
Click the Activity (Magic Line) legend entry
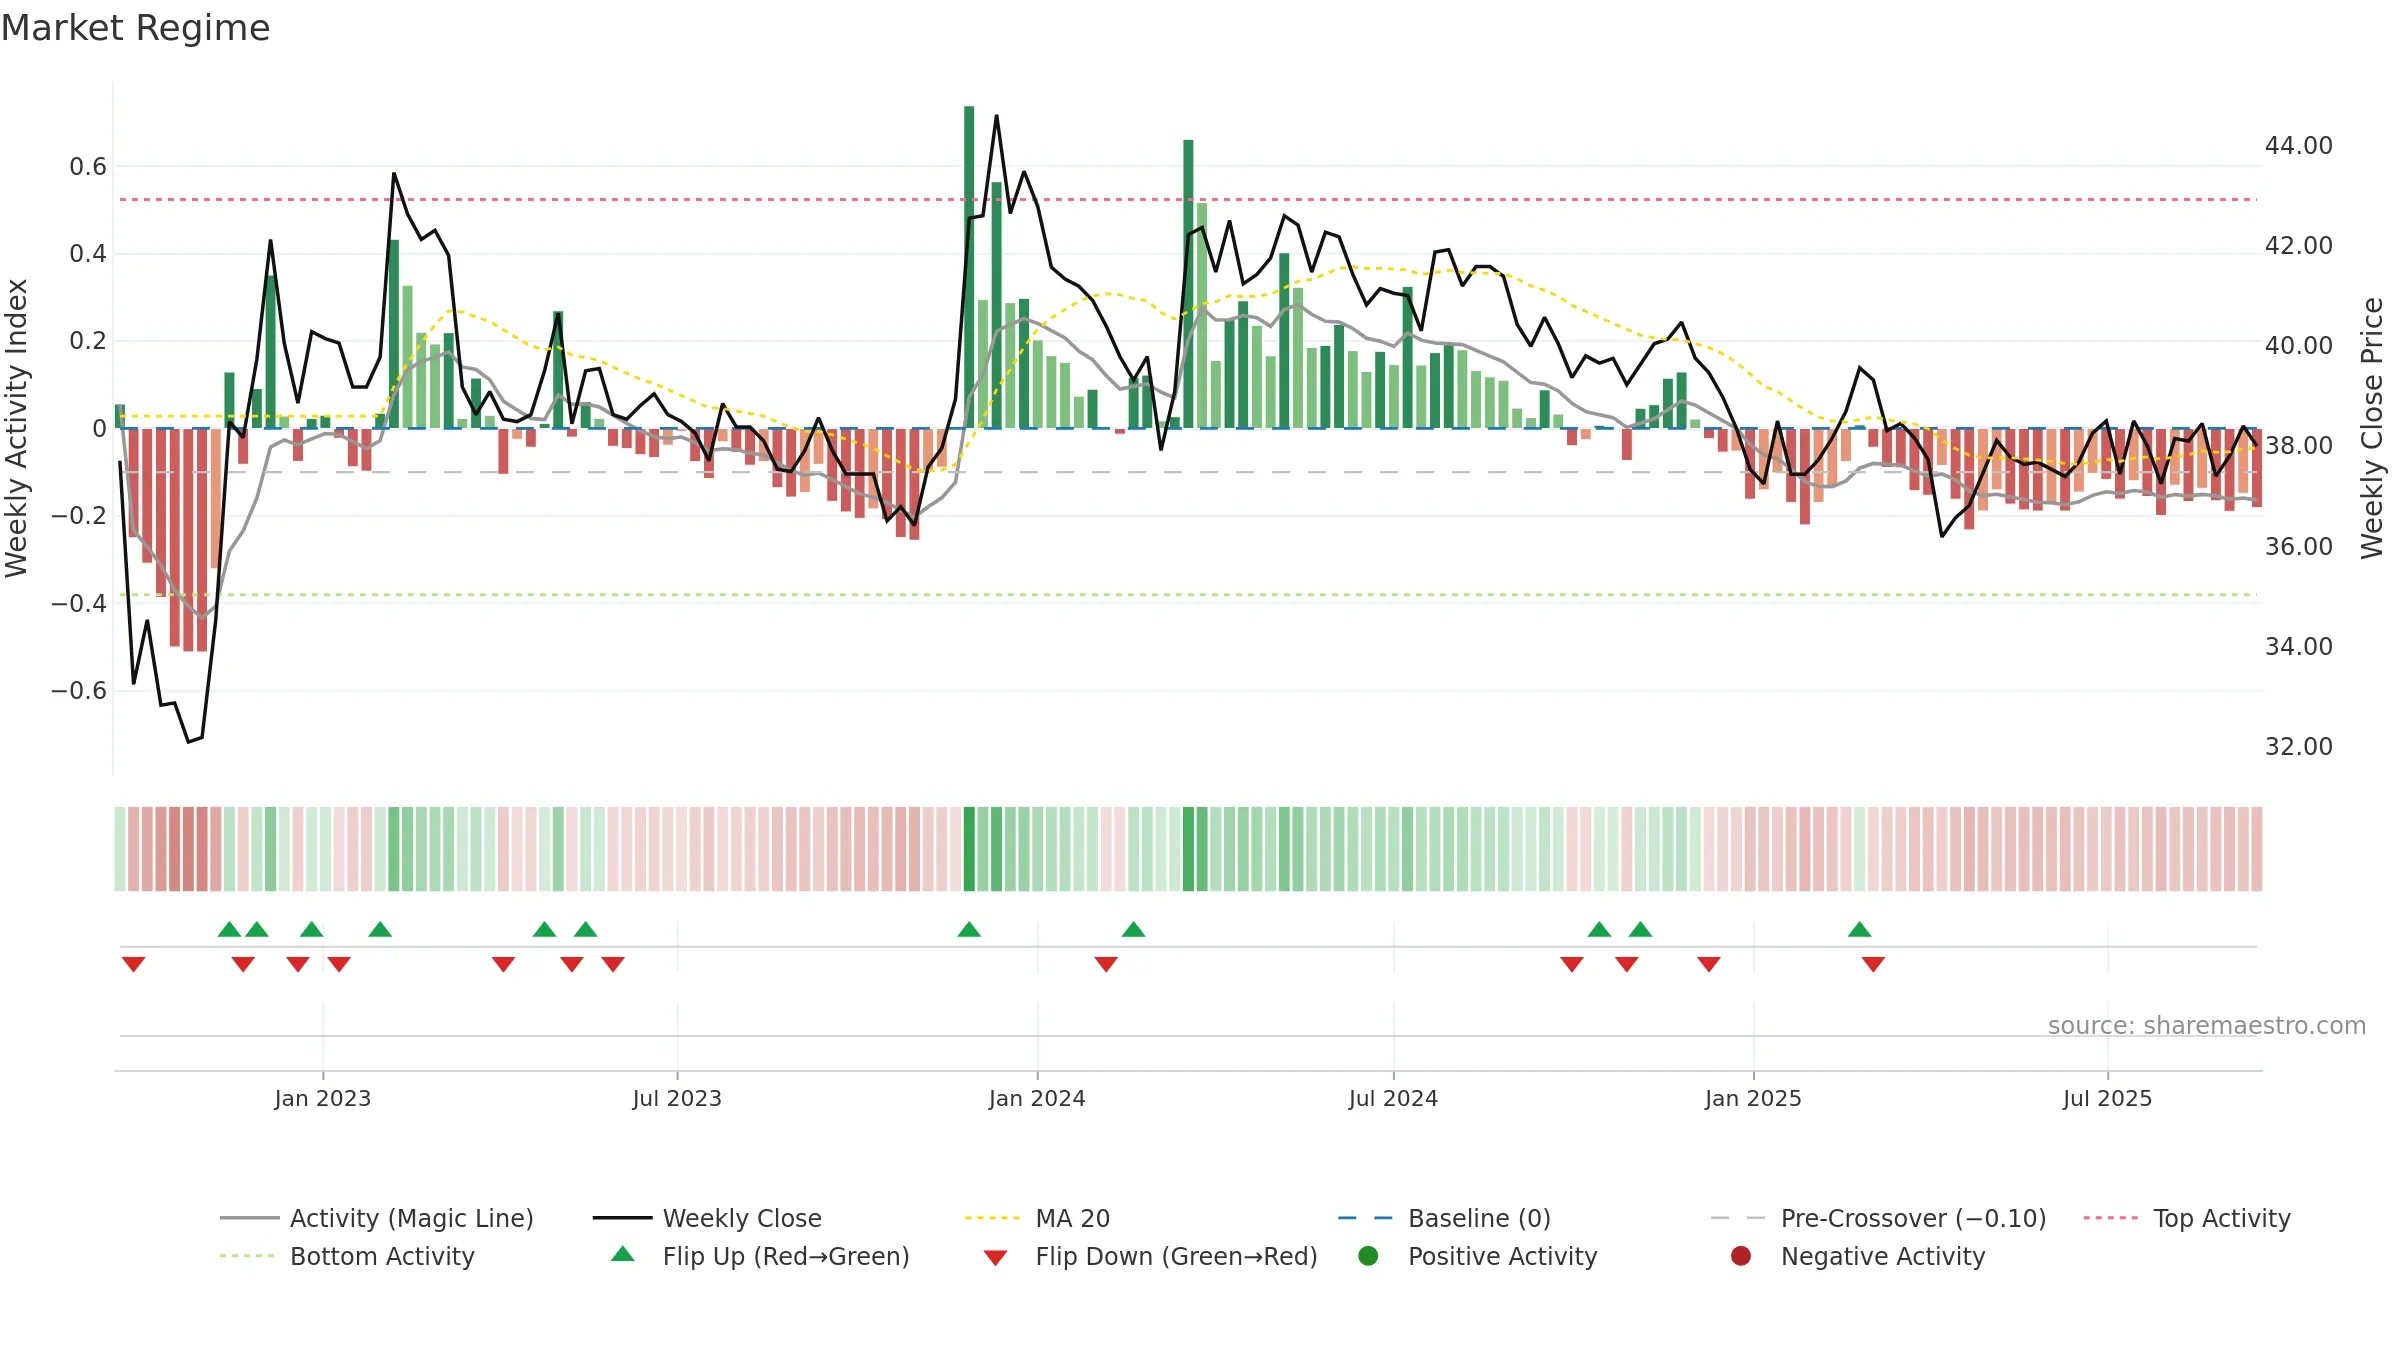point(377,1218)
